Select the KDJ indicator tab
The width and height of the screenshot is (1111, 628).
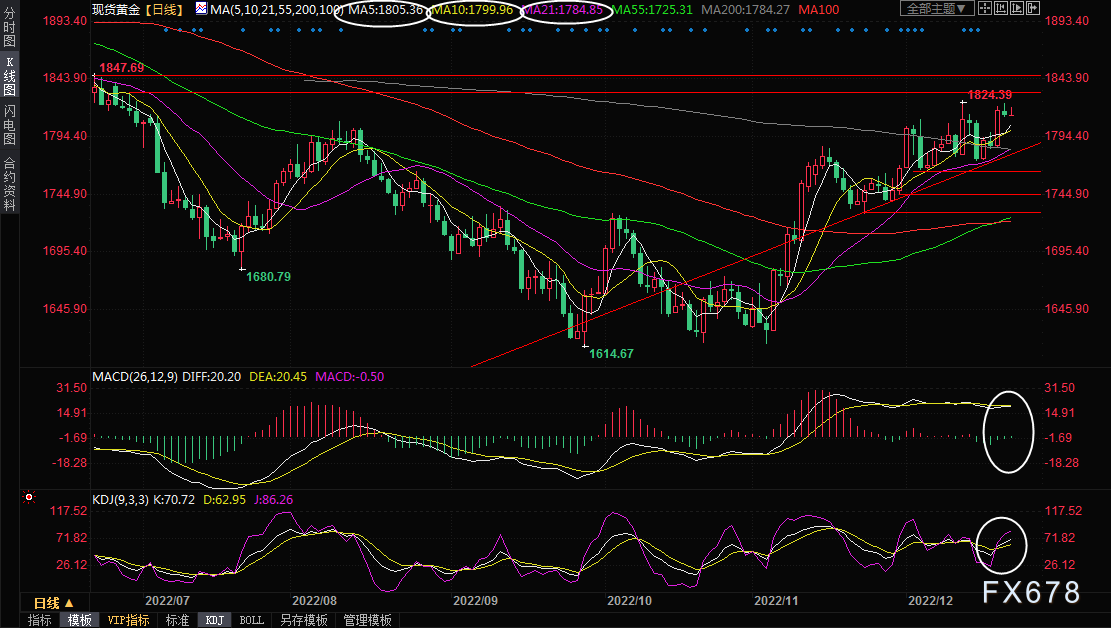click(x=214, y=620)
